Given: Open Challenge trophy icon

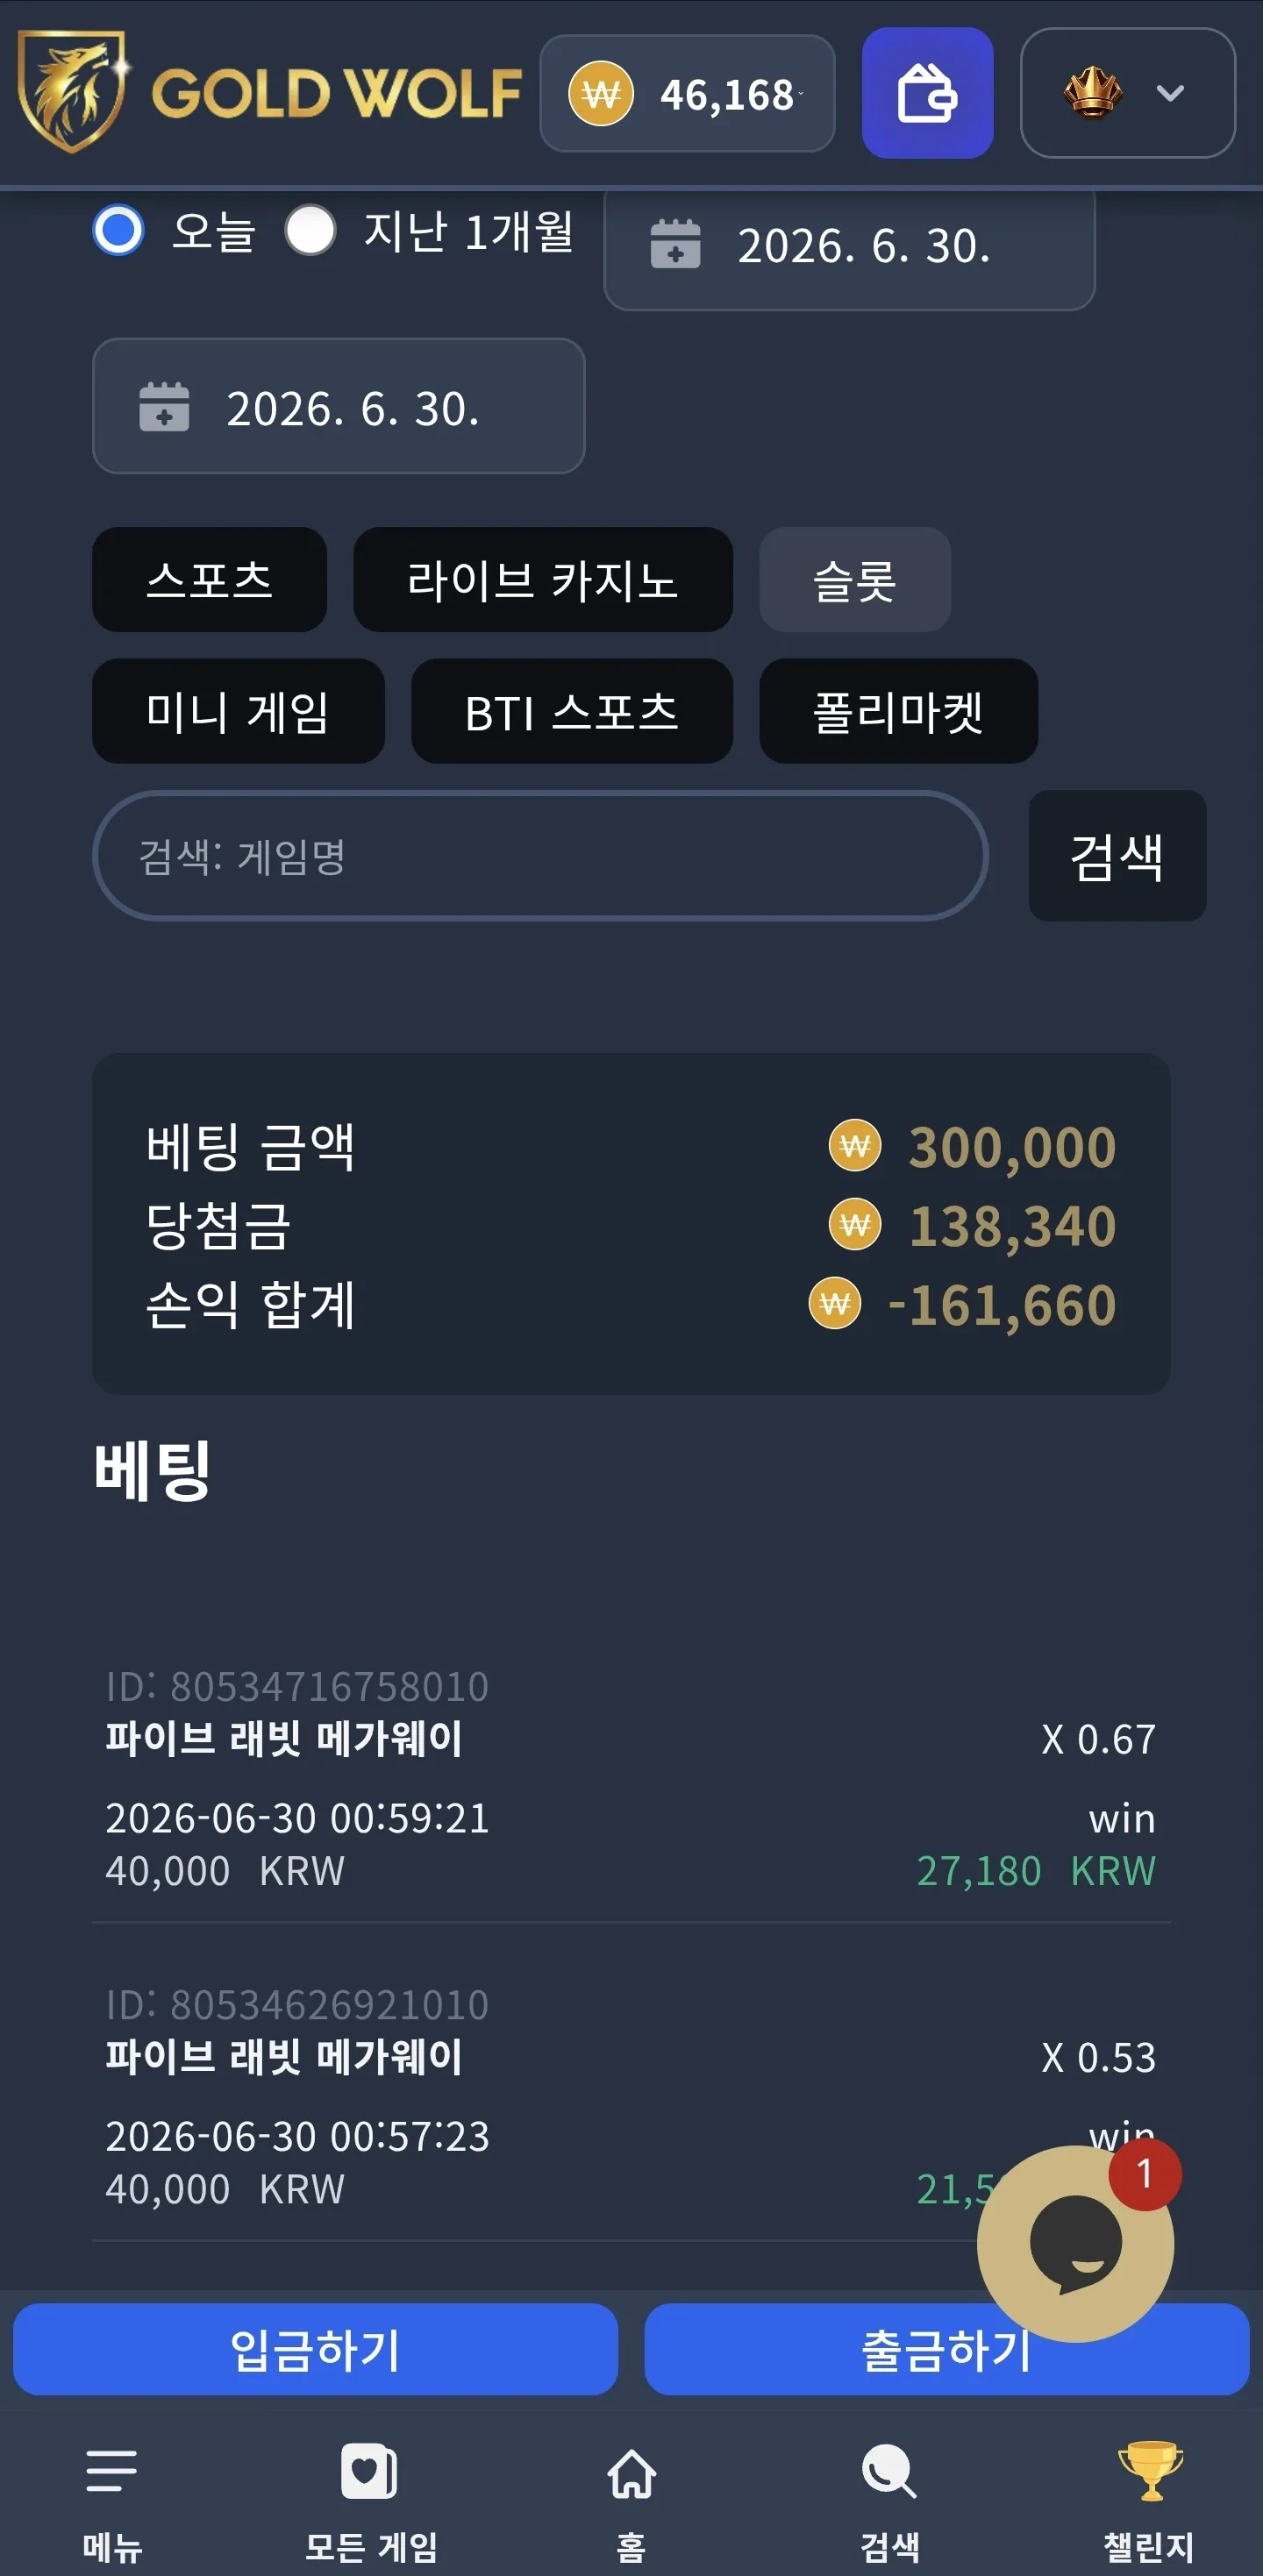Looking at the screenshot, I should pyautogui.click(x=1150, y=2470).
